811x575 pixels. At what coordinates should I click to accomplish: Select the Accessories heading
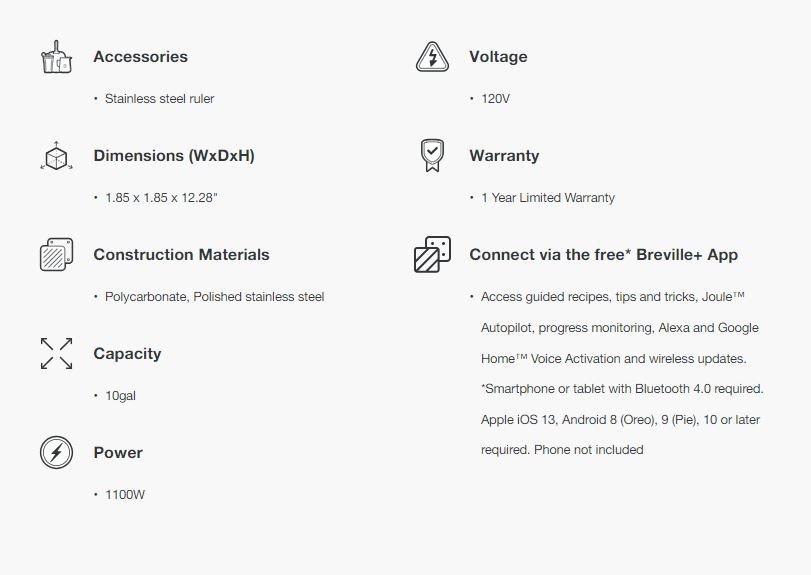point(141,56)
